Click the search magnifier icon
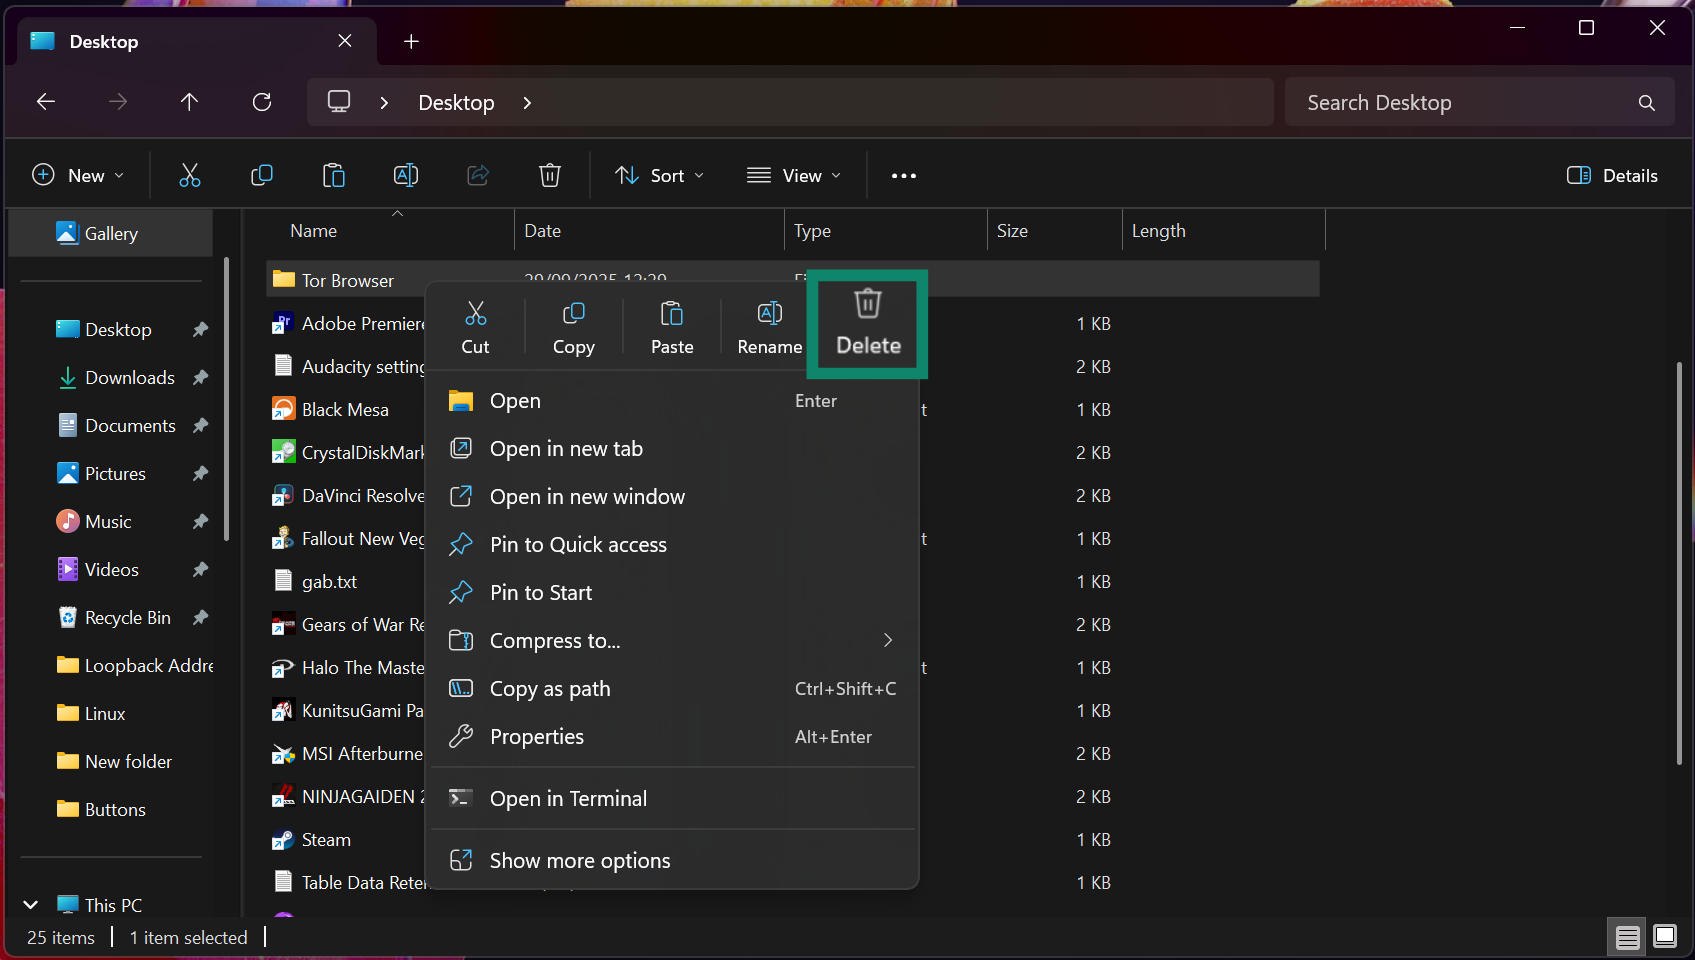 click(1646, 101)
